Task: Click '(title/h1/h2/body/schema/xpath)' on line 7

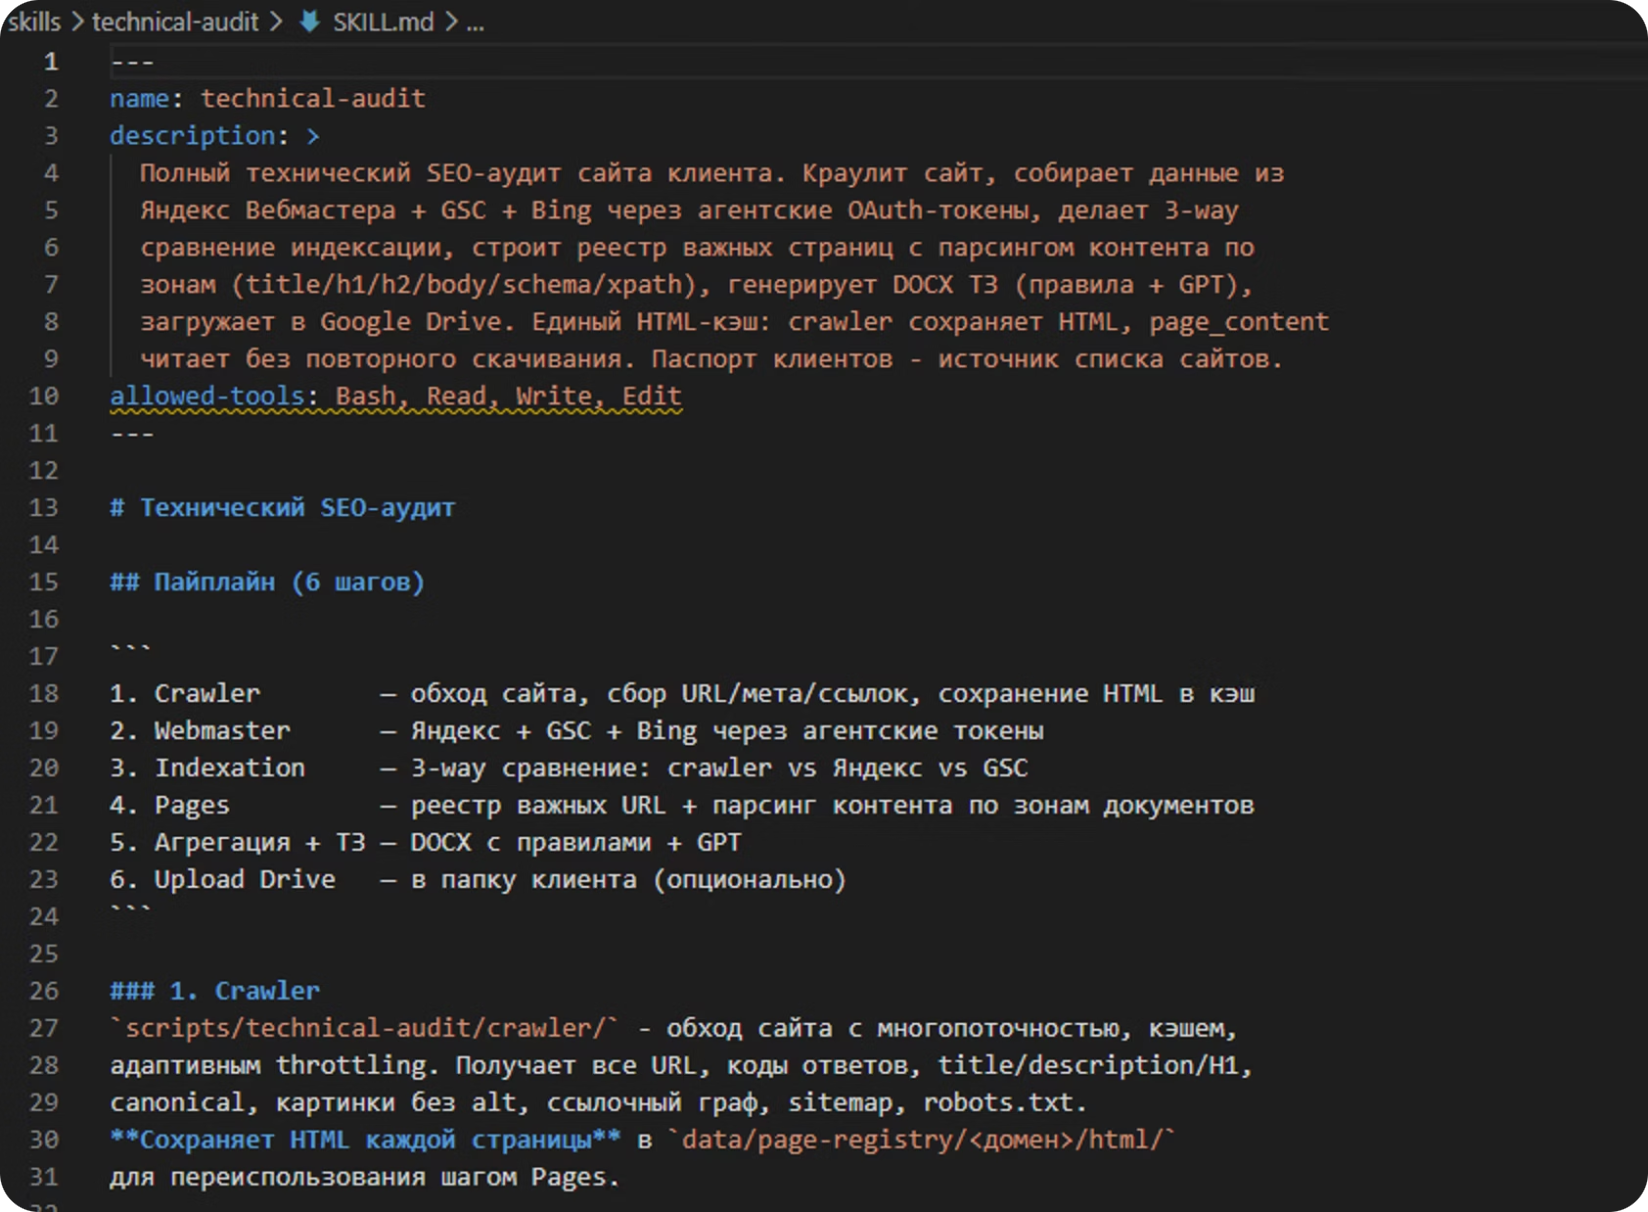Action: click(x=463, y=284)
